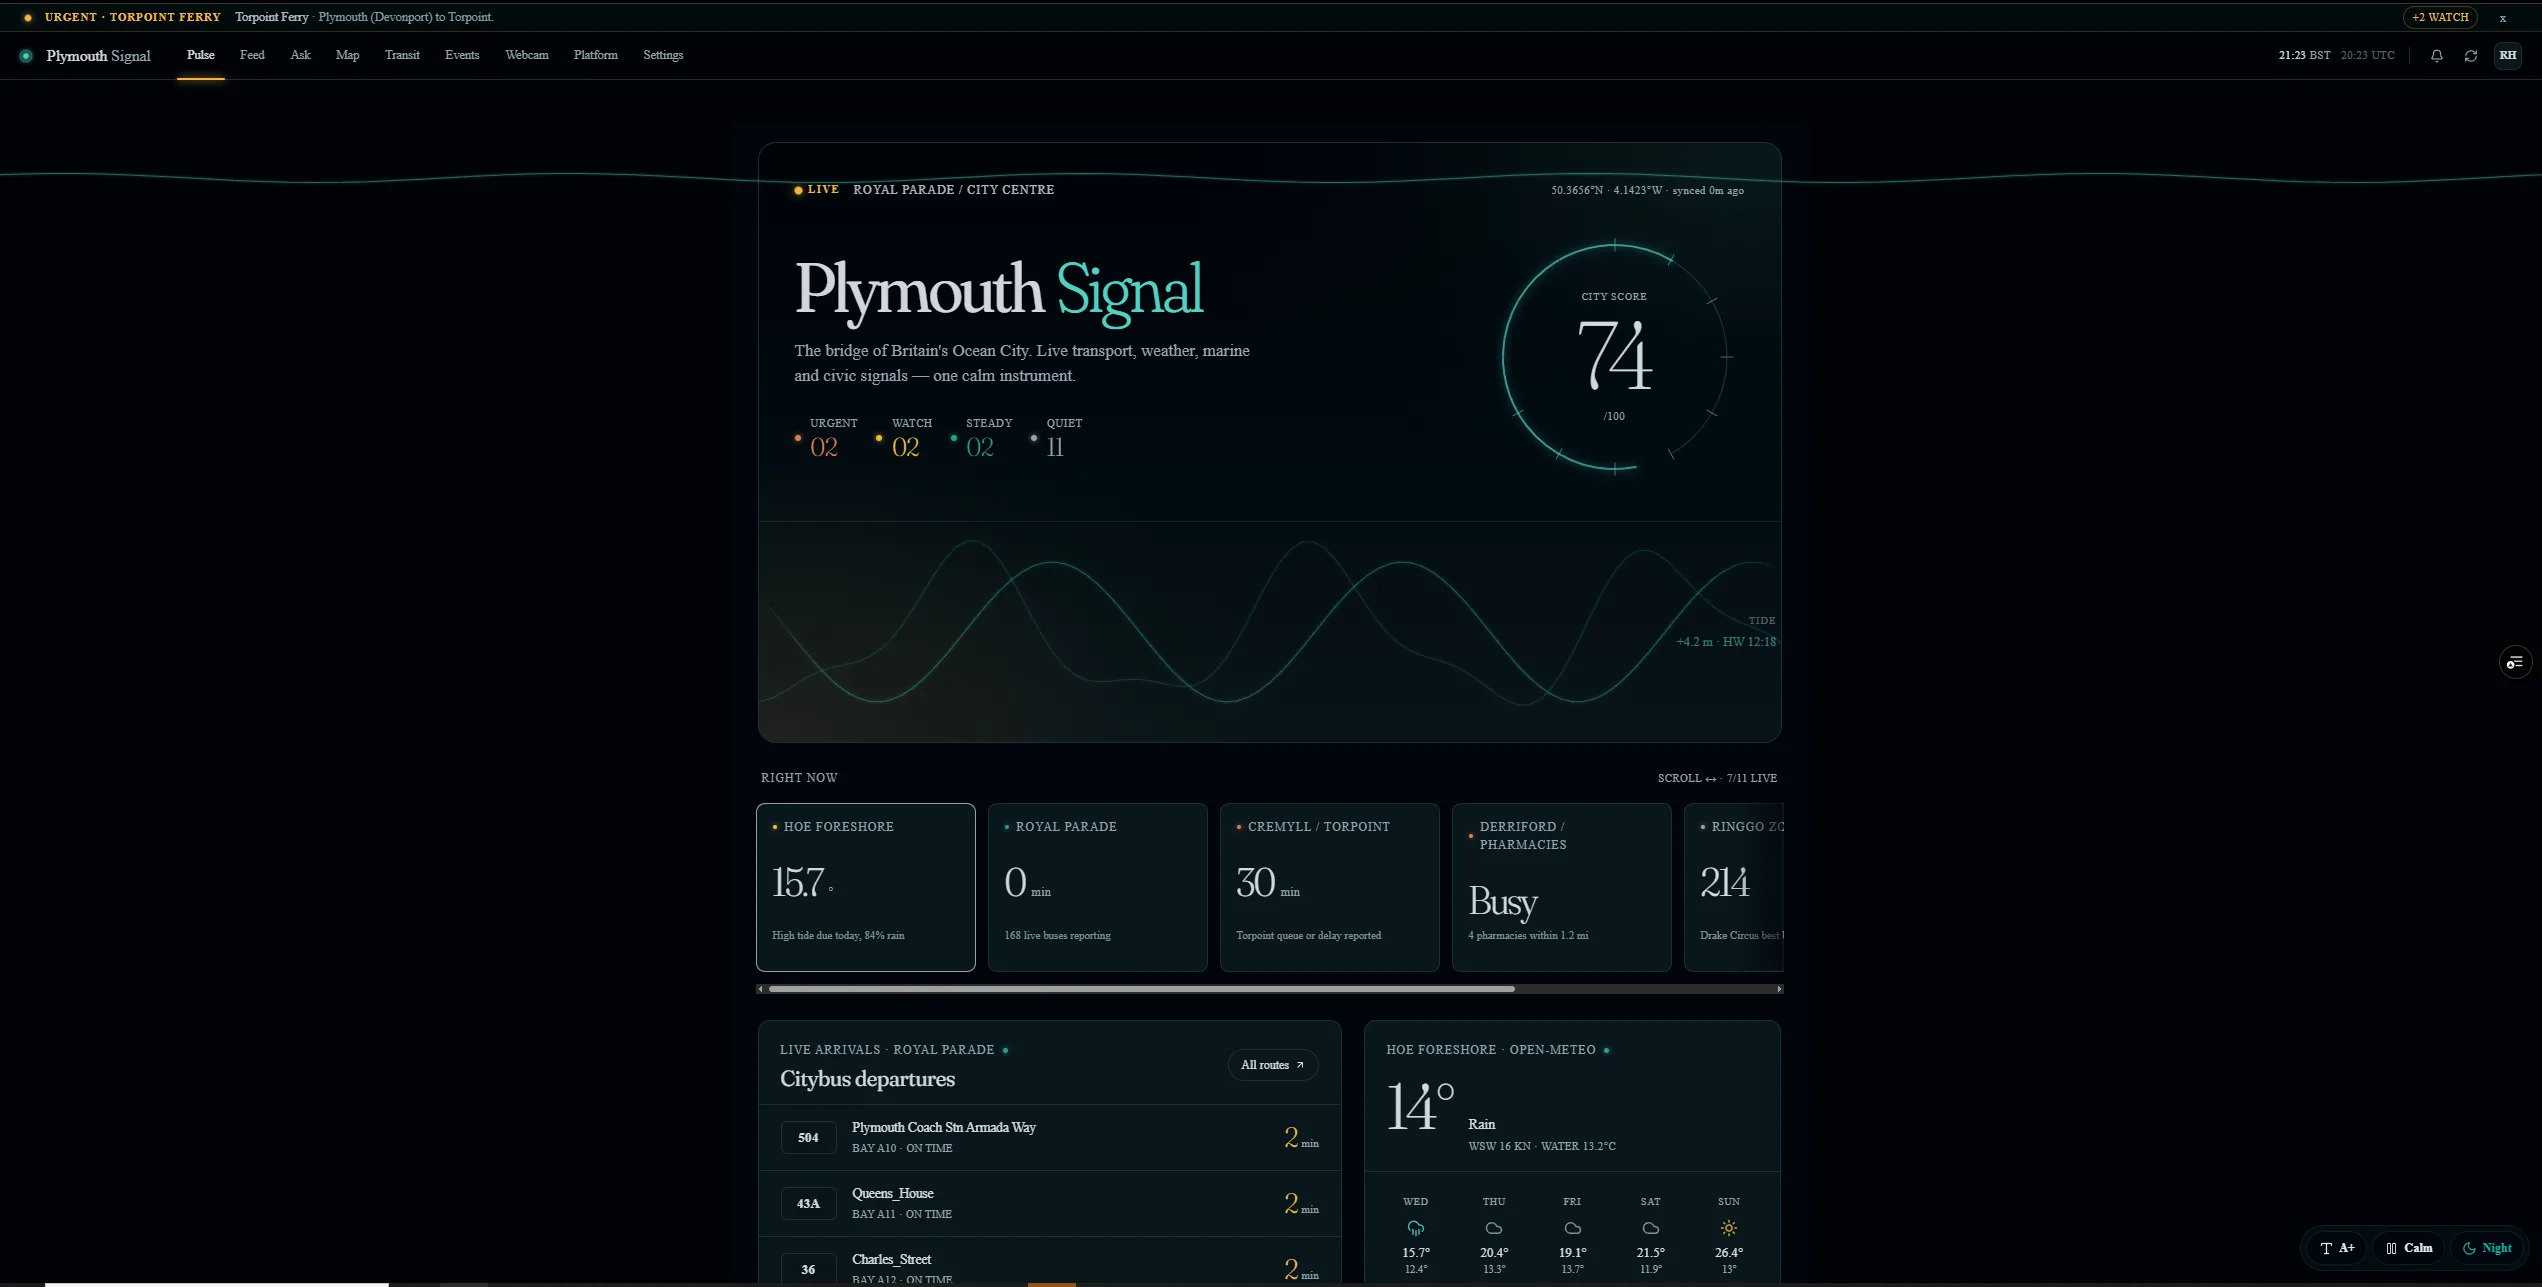Image resolution: width=2542 pixels, height=1287 pixels.
Task: Click the URGENT 02 counter
Action: click(x=827, y=439)
